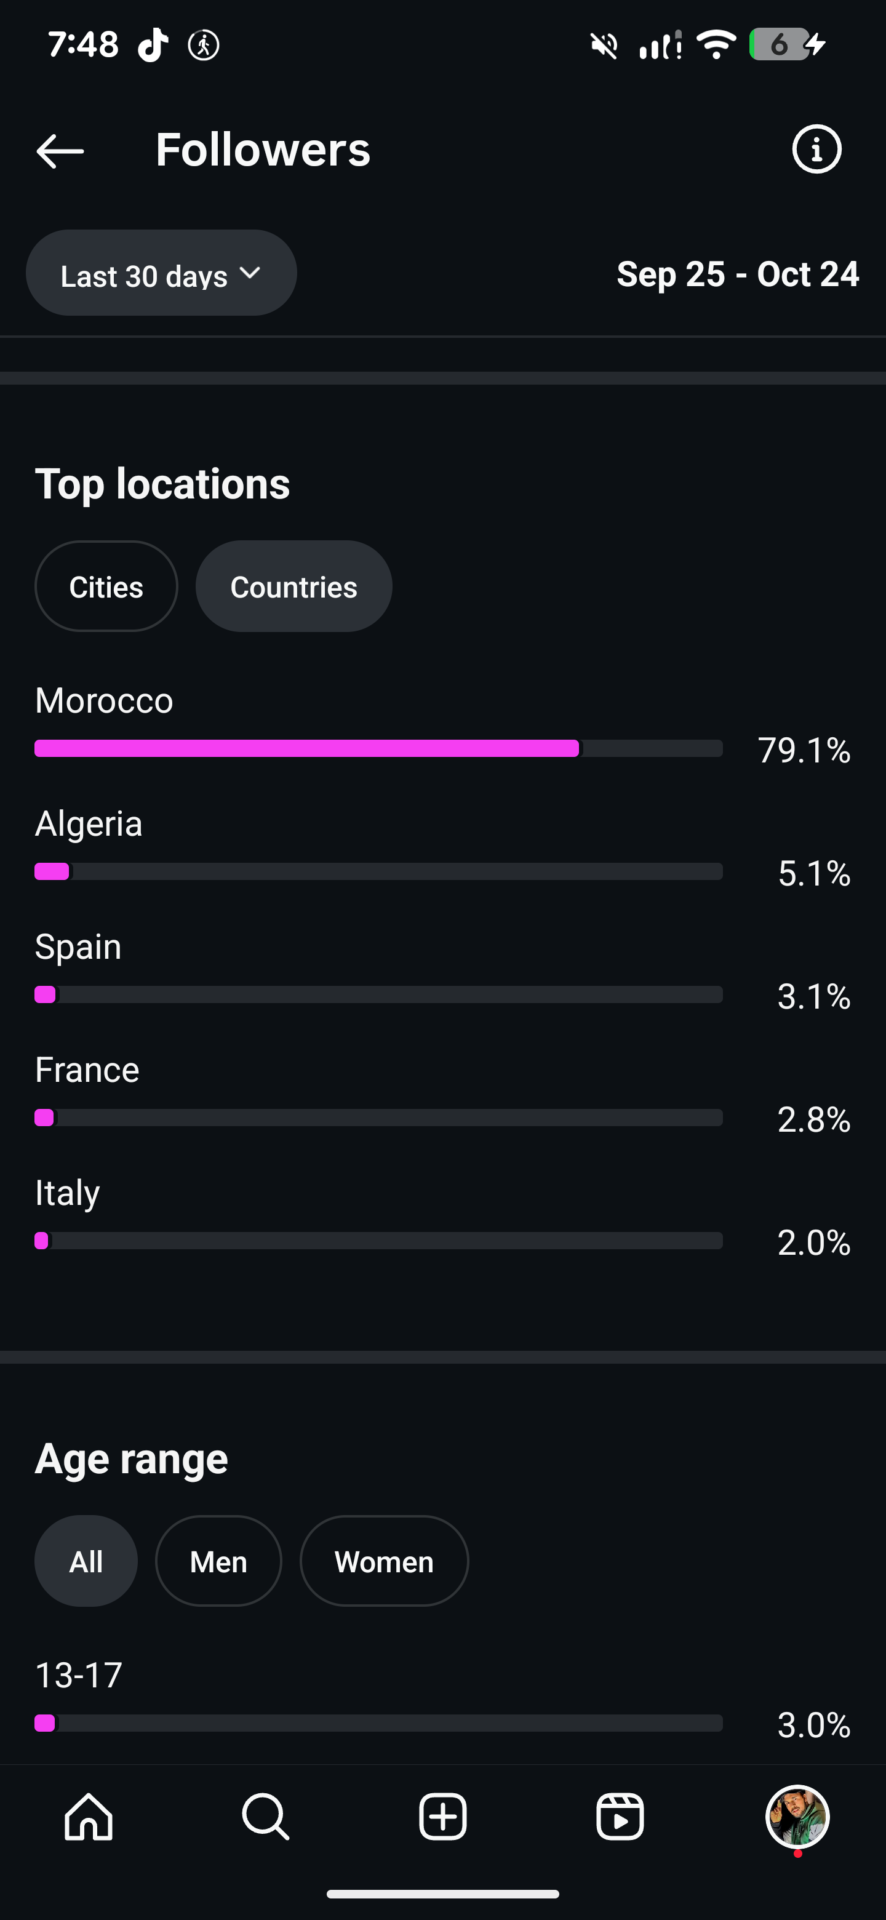Tap the battery indicator icon
Screen dimensions: 886x1920
tap(779, 45)
